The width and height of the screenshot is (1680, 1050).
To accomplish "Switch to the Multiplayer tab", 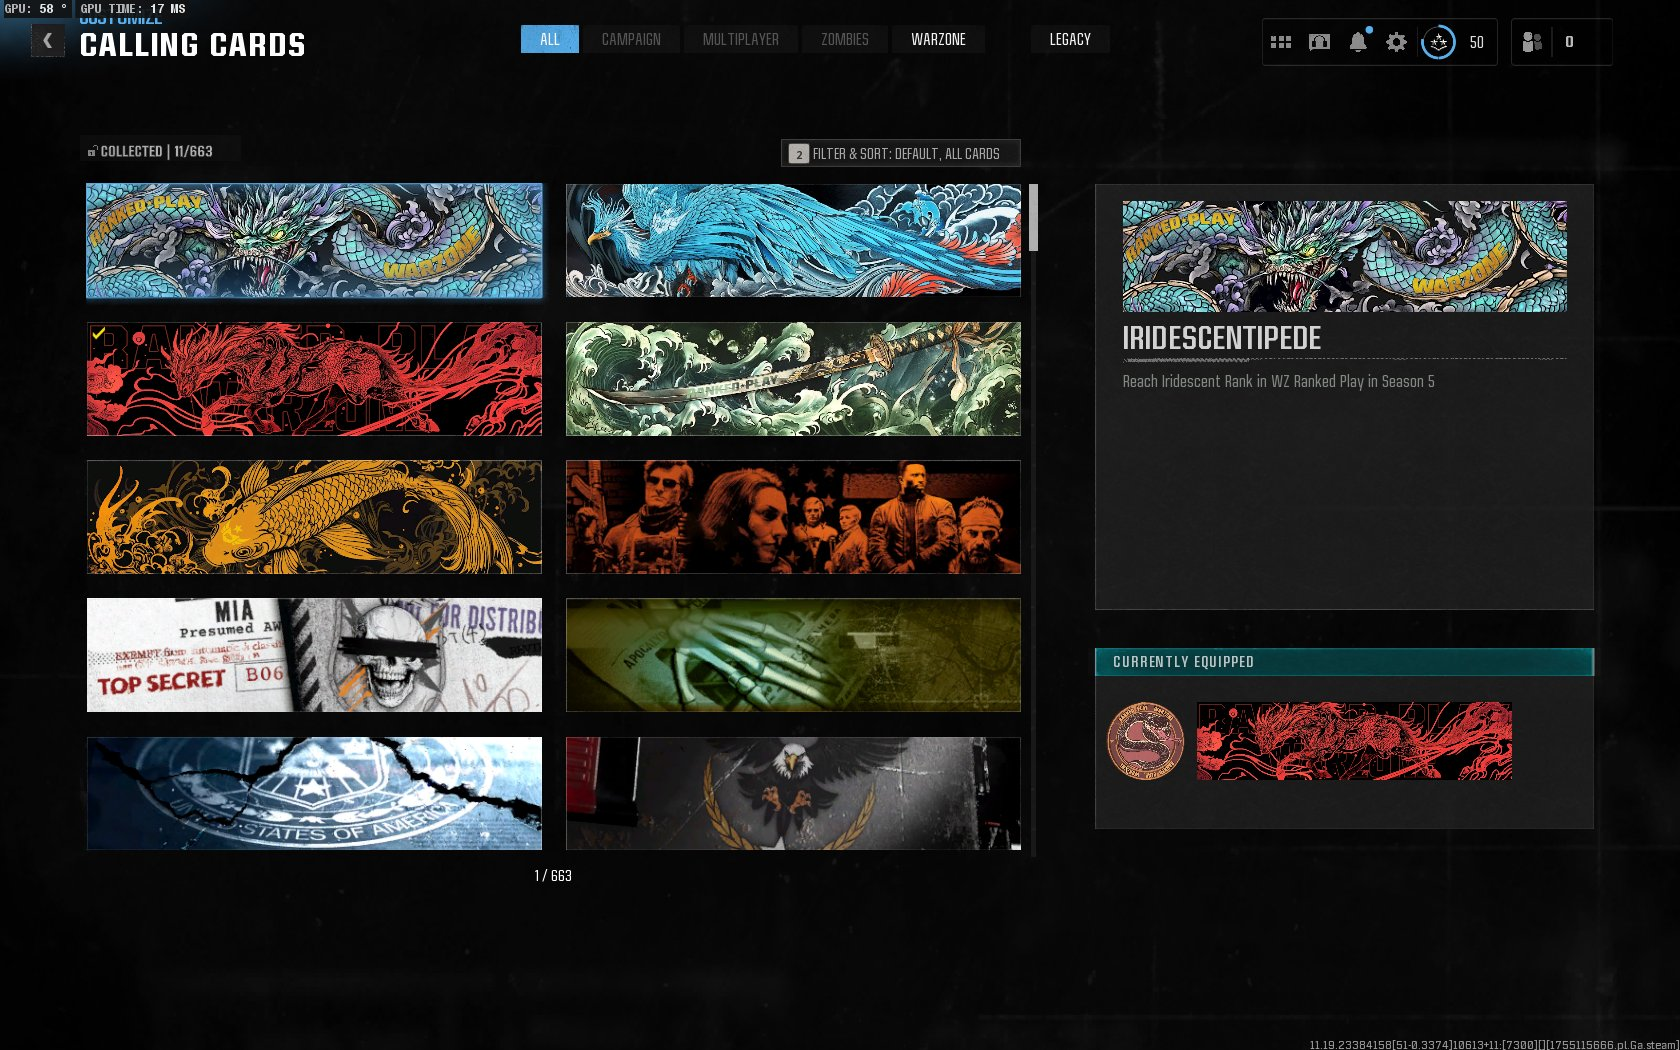I will pyautogui.click(x=740, y=39).
